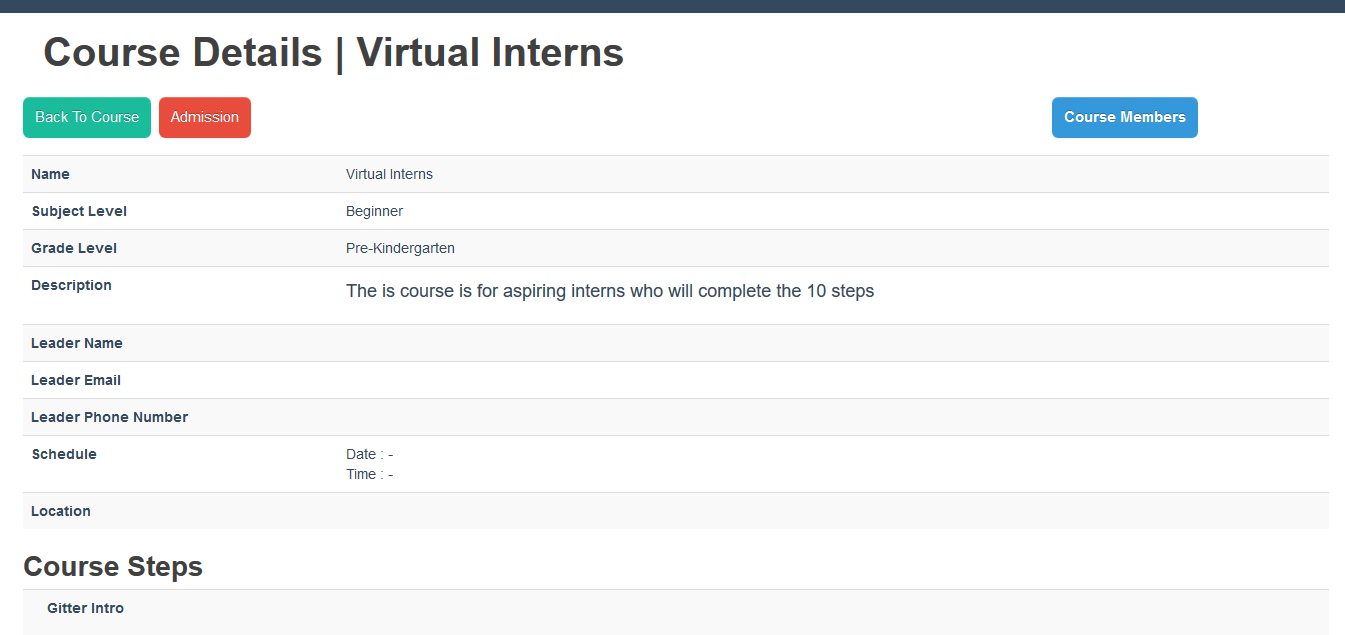The image size is (1345, 635).
Task: Select the schedule Time entry
Action: (370, 474)
